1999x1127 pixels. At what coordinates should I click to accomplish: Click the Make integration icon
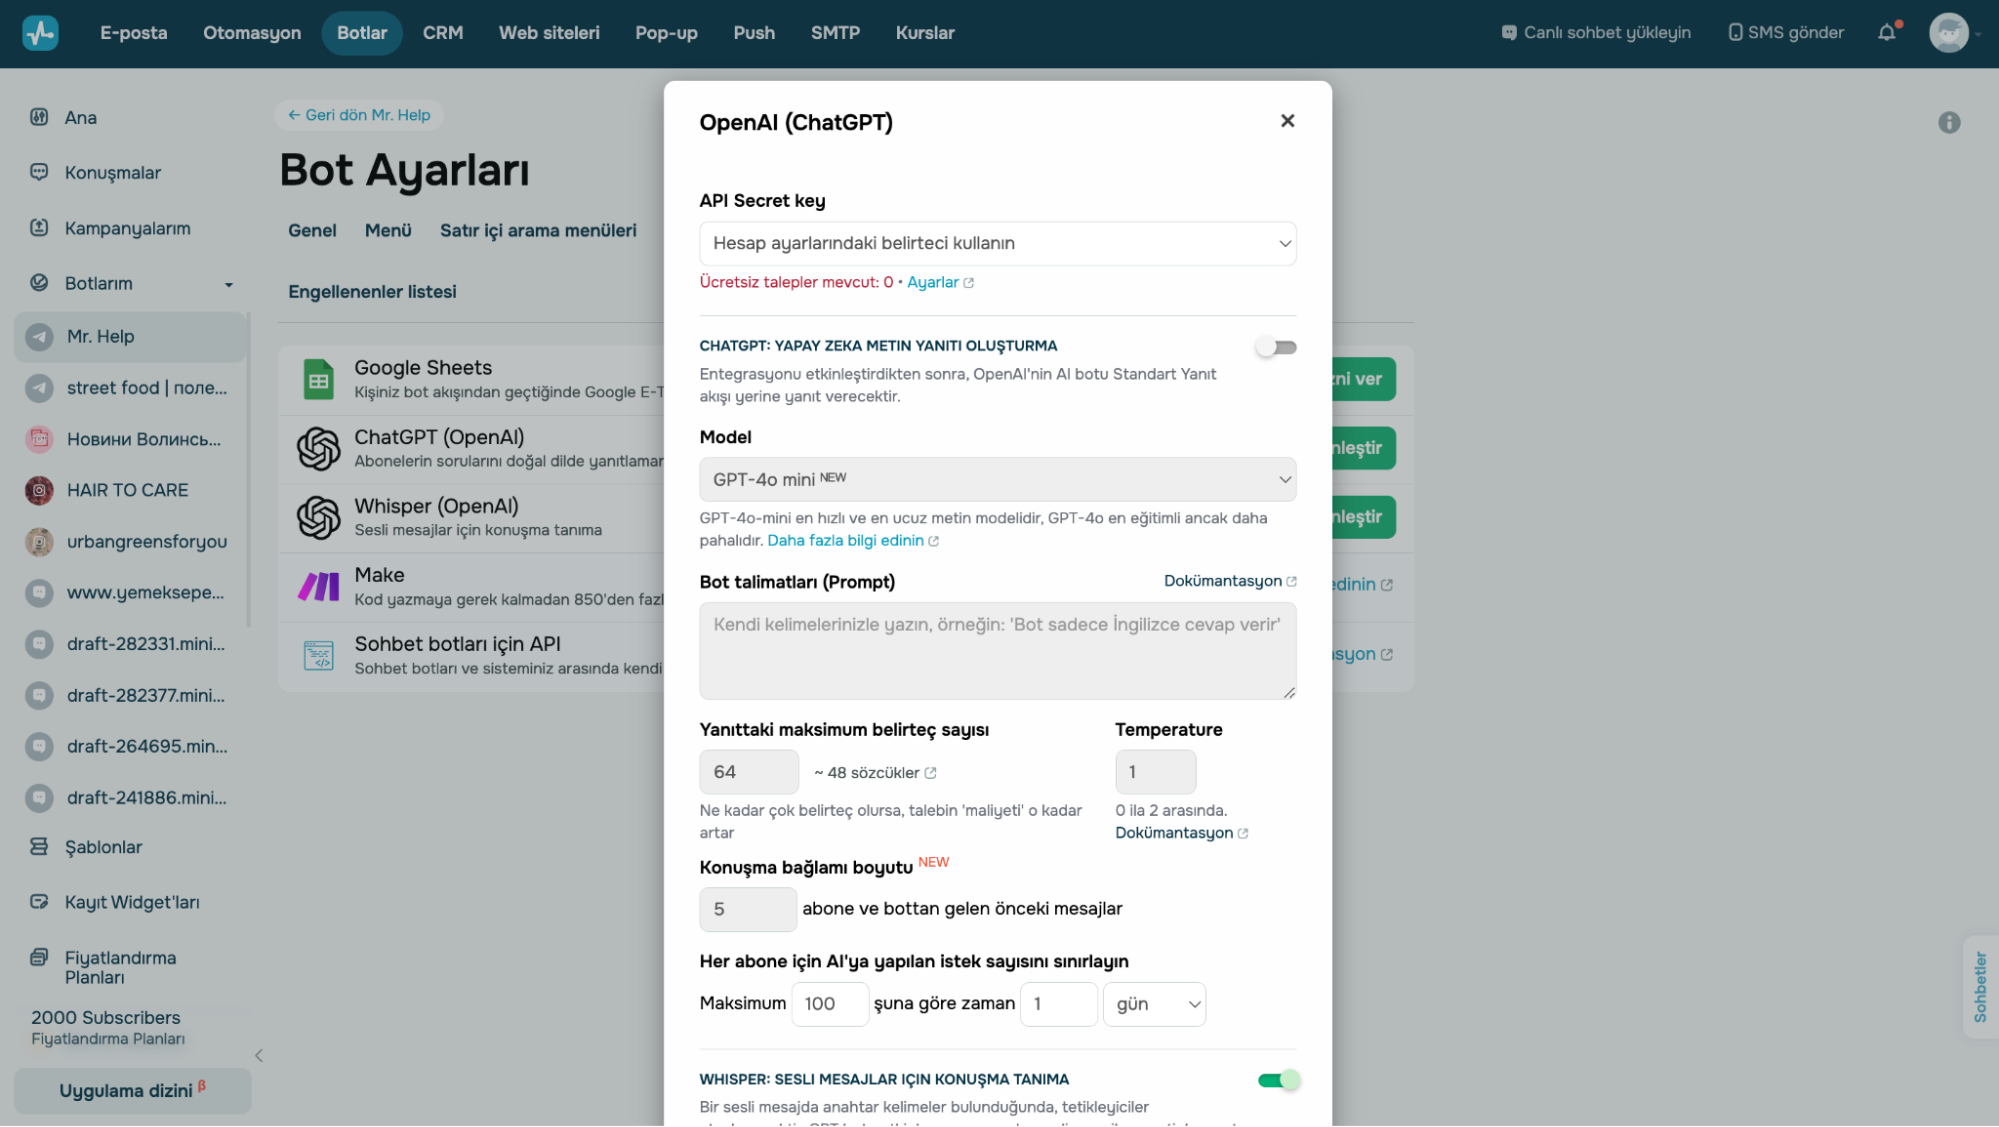click(x=318, y=586)
